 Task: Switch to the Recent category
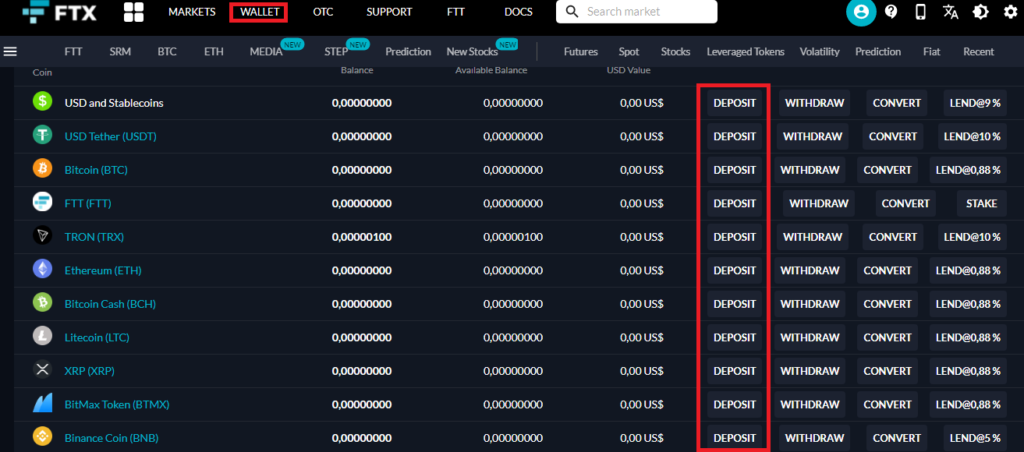click(x=978, y=52)
